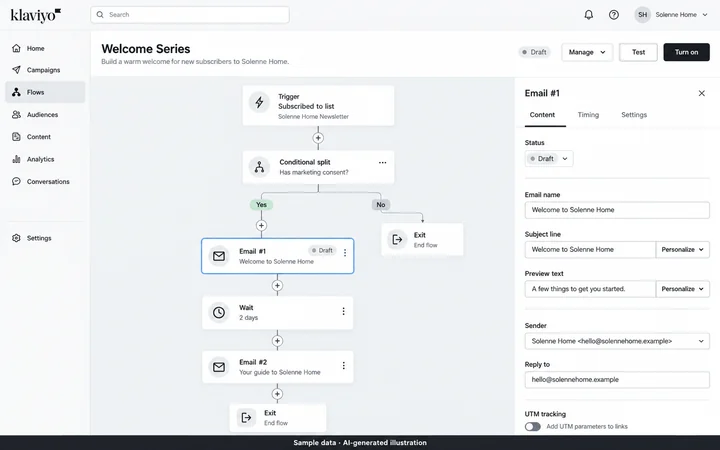This screenshot has height=450, width=720.
Task: Select the Trigger node title
Action: (x=289, y=96)
